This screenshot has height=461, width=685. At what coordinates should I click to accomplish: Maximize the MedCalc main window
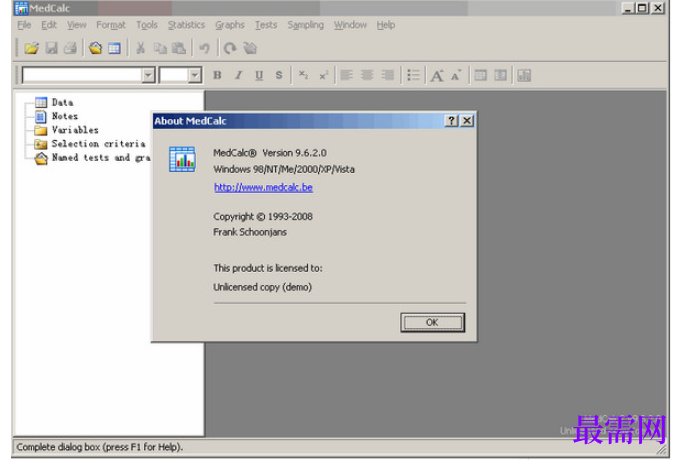tap(642, 8)
